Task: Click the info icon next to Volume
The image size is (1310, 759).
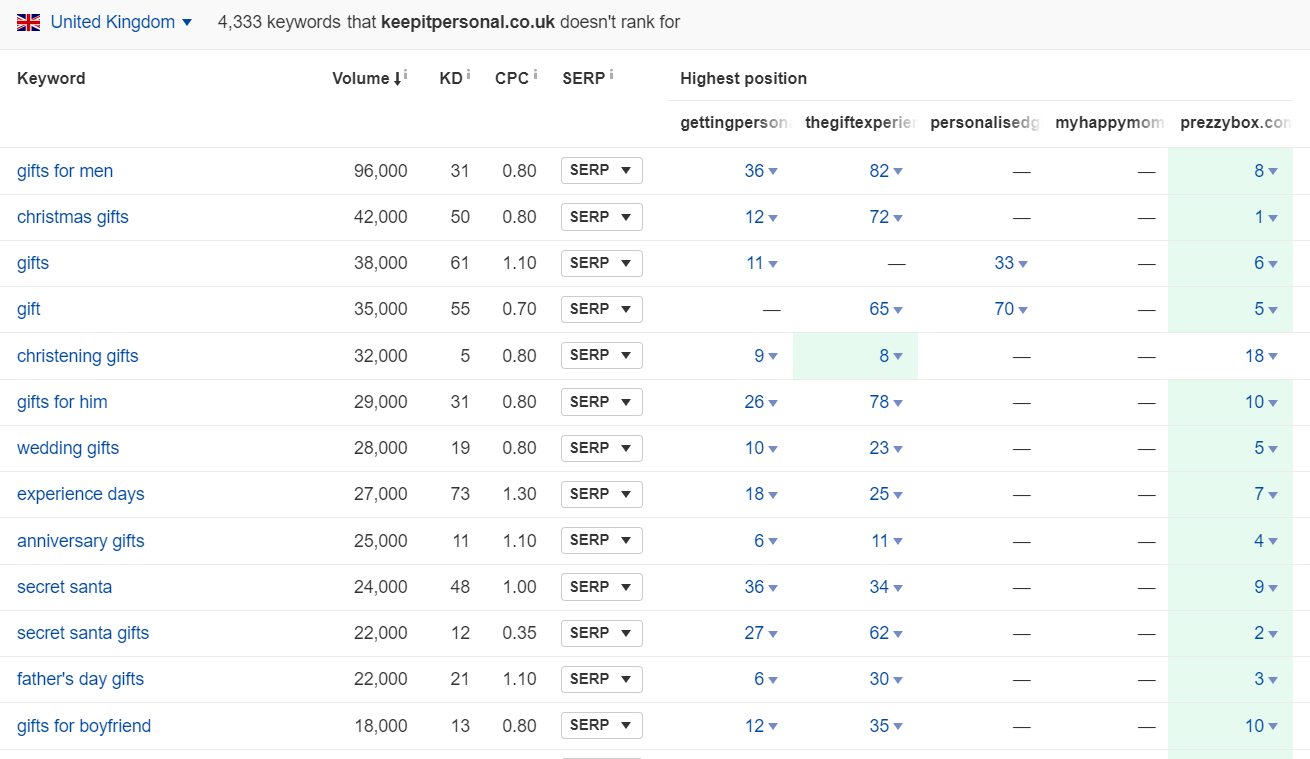Action: [405, 75]
